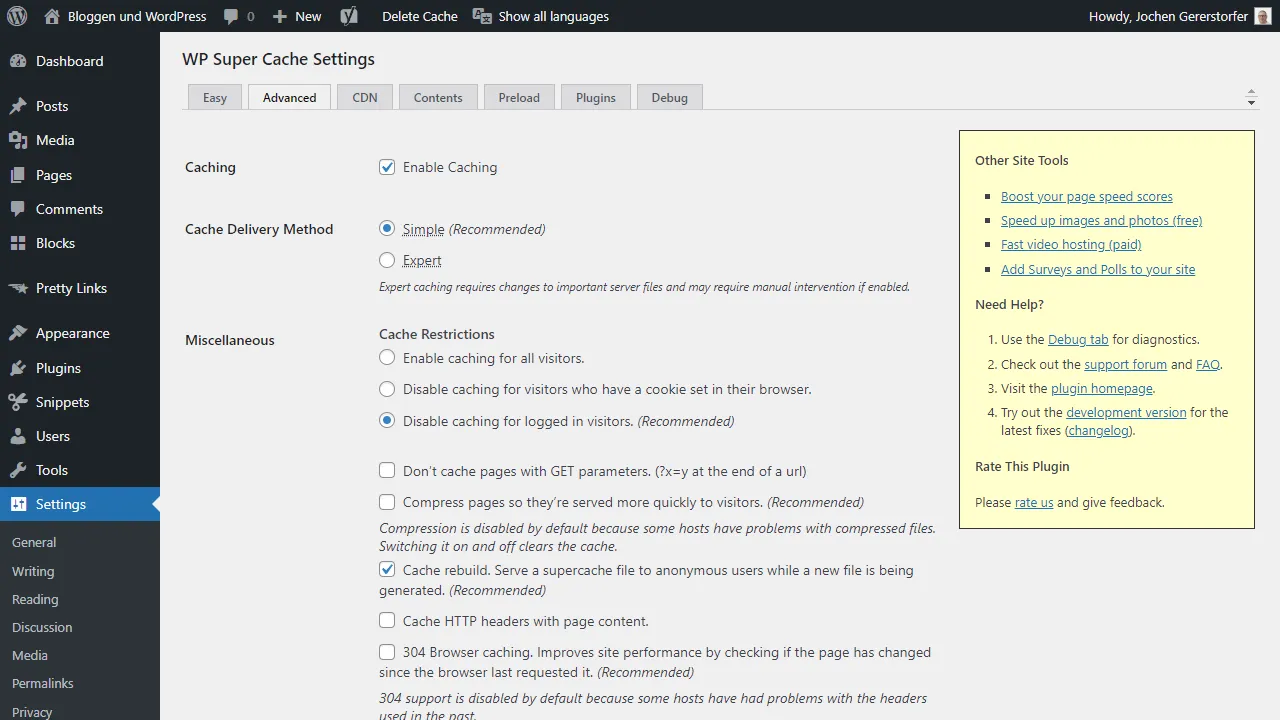Open the comments bubble icon in admin bar

[x=231, y=17]
